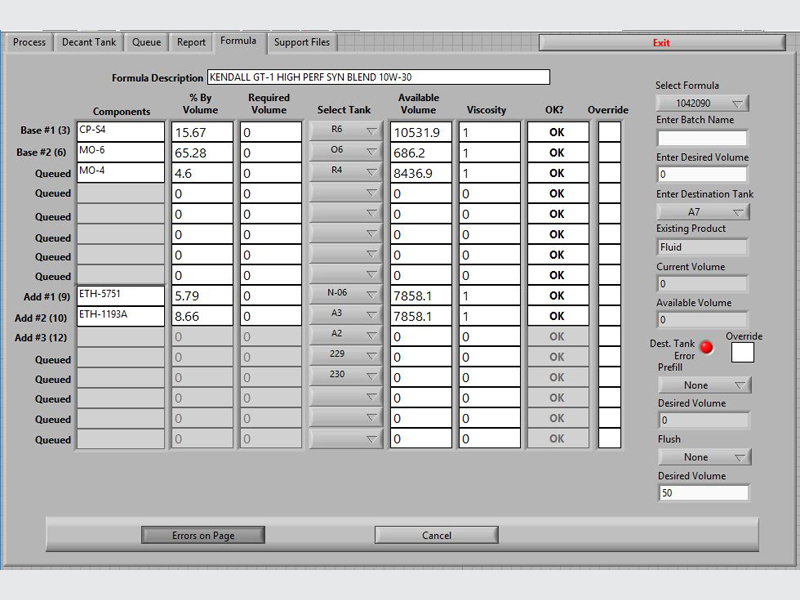Viewport: 800px width, 600px height.
Task: Toggle Override box for the 230 tank row
Action: click(x=609, y=377)
